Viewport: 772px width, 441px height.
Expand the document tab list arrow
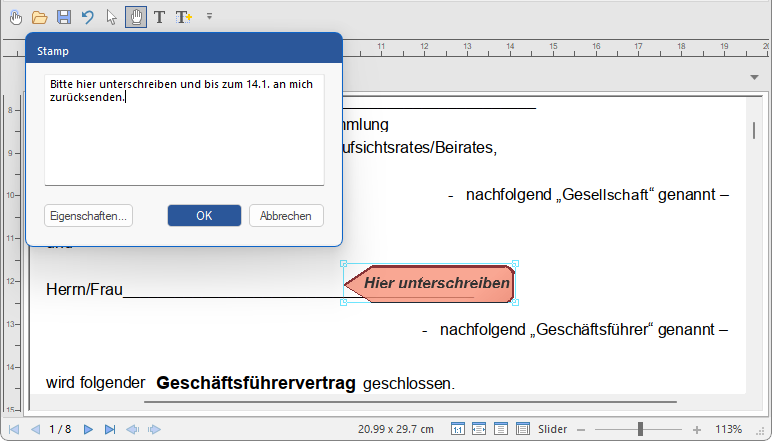pyautogui.click(x=755, y=77)
